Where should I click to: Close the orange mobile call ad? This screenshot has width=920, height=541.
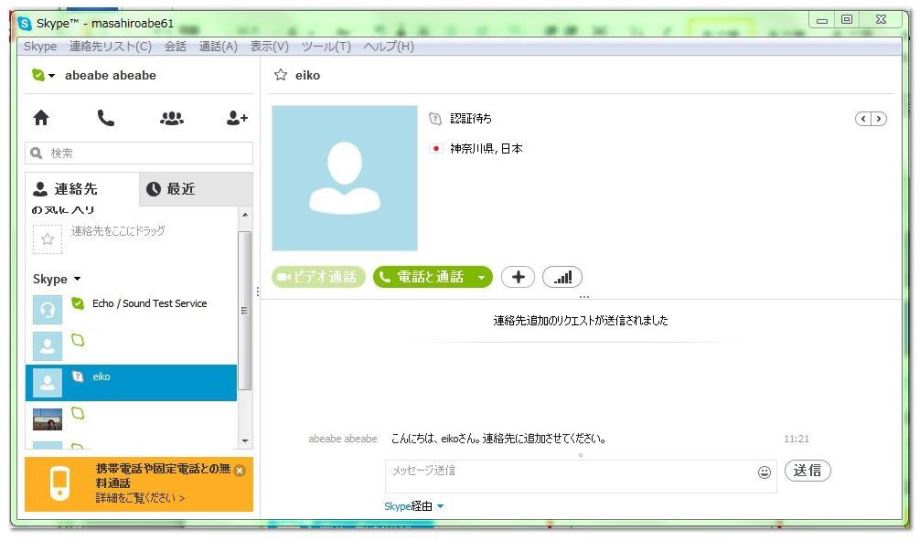point(239,470)
